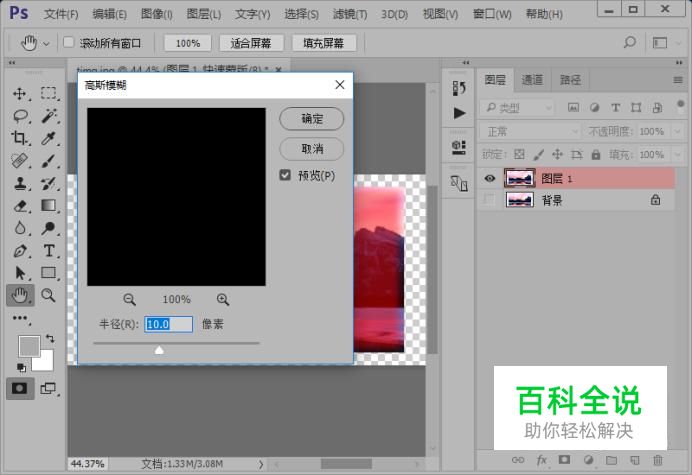Click the 取消 button in dialog
The image size is (692, 475).
pyautogui.click(x=312, y=148)
